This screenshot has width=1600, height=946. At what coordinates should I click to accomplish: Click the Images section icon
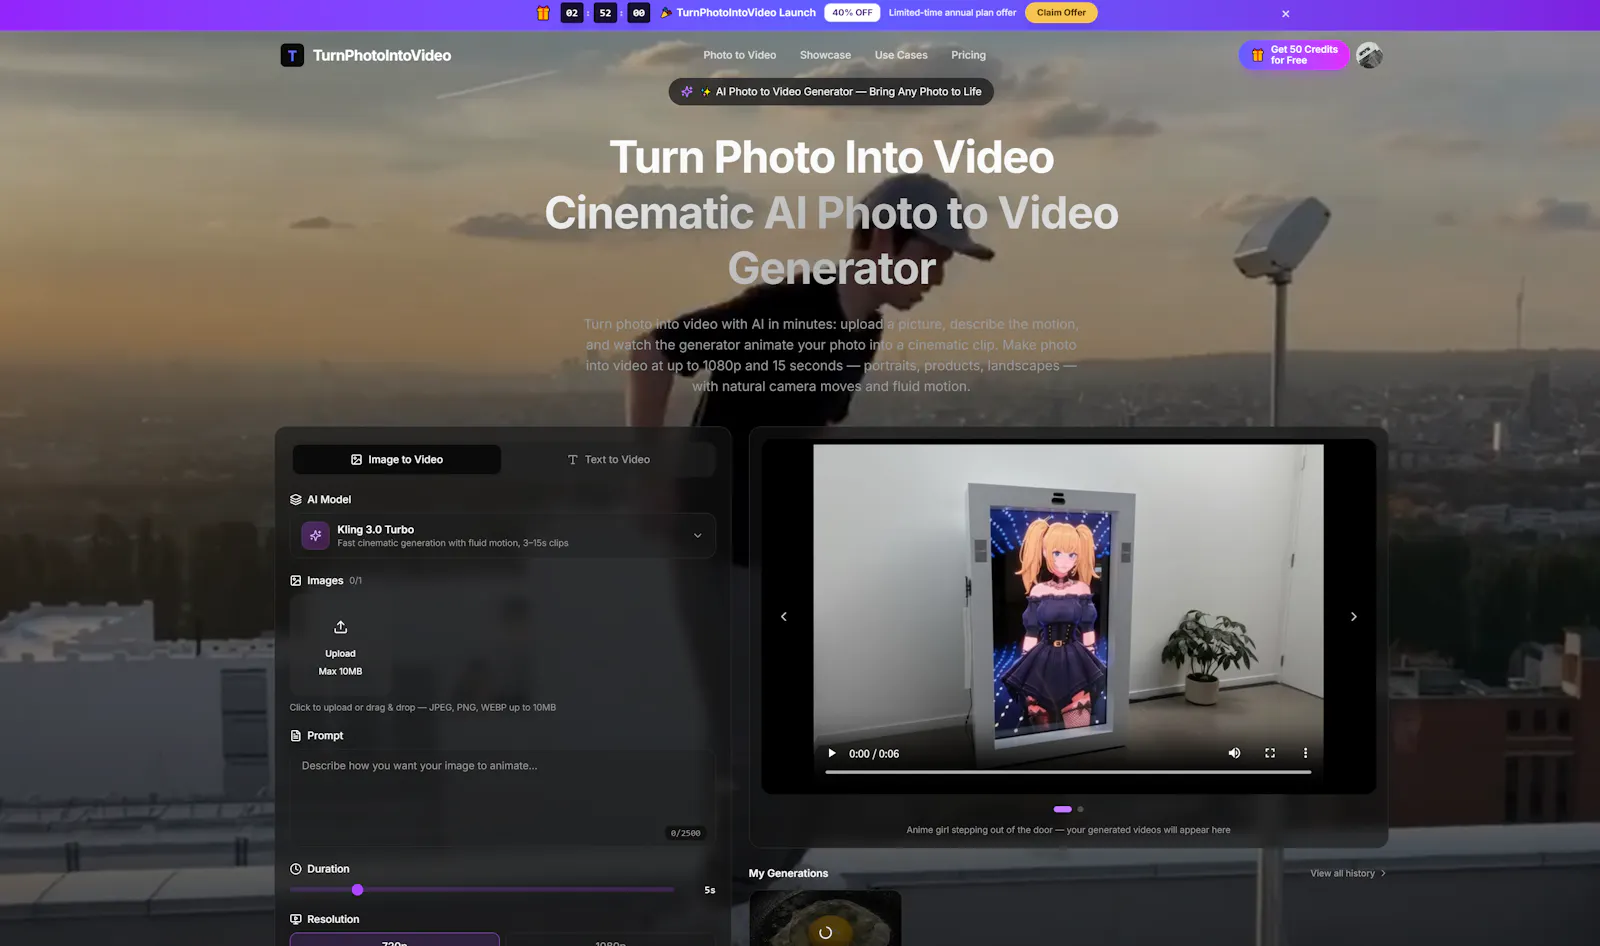coord(296,580)
